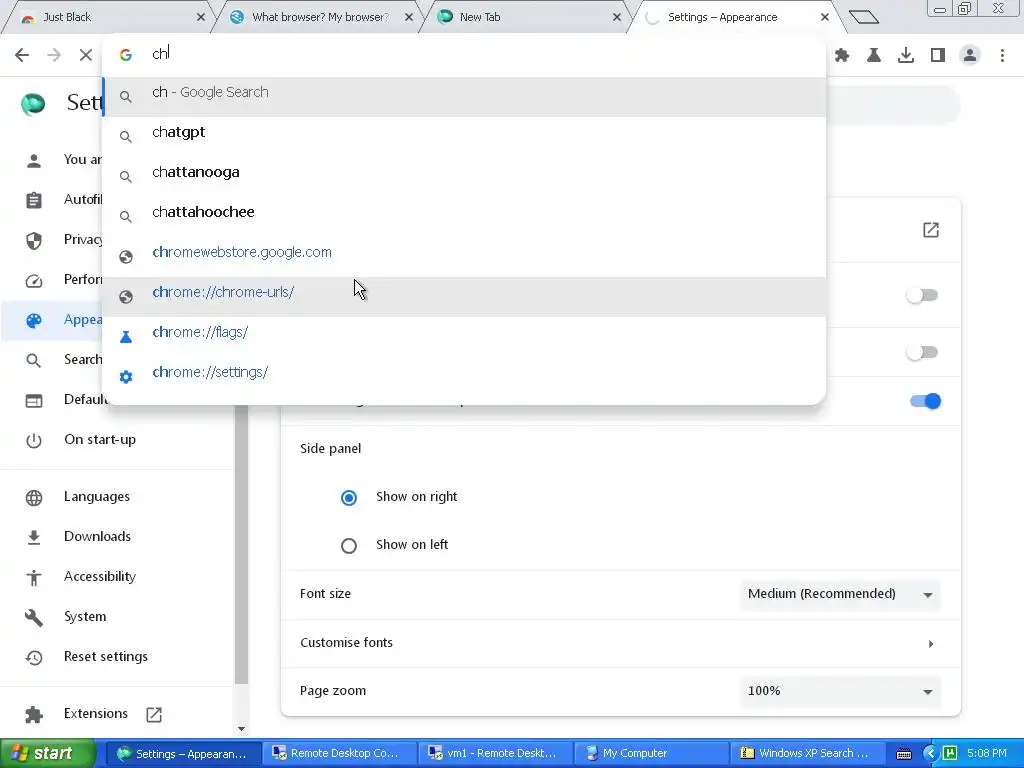Select the 'ch - Google Search' suggestion
This screenshot has width=1024, height=768.
tap(464, 97)
